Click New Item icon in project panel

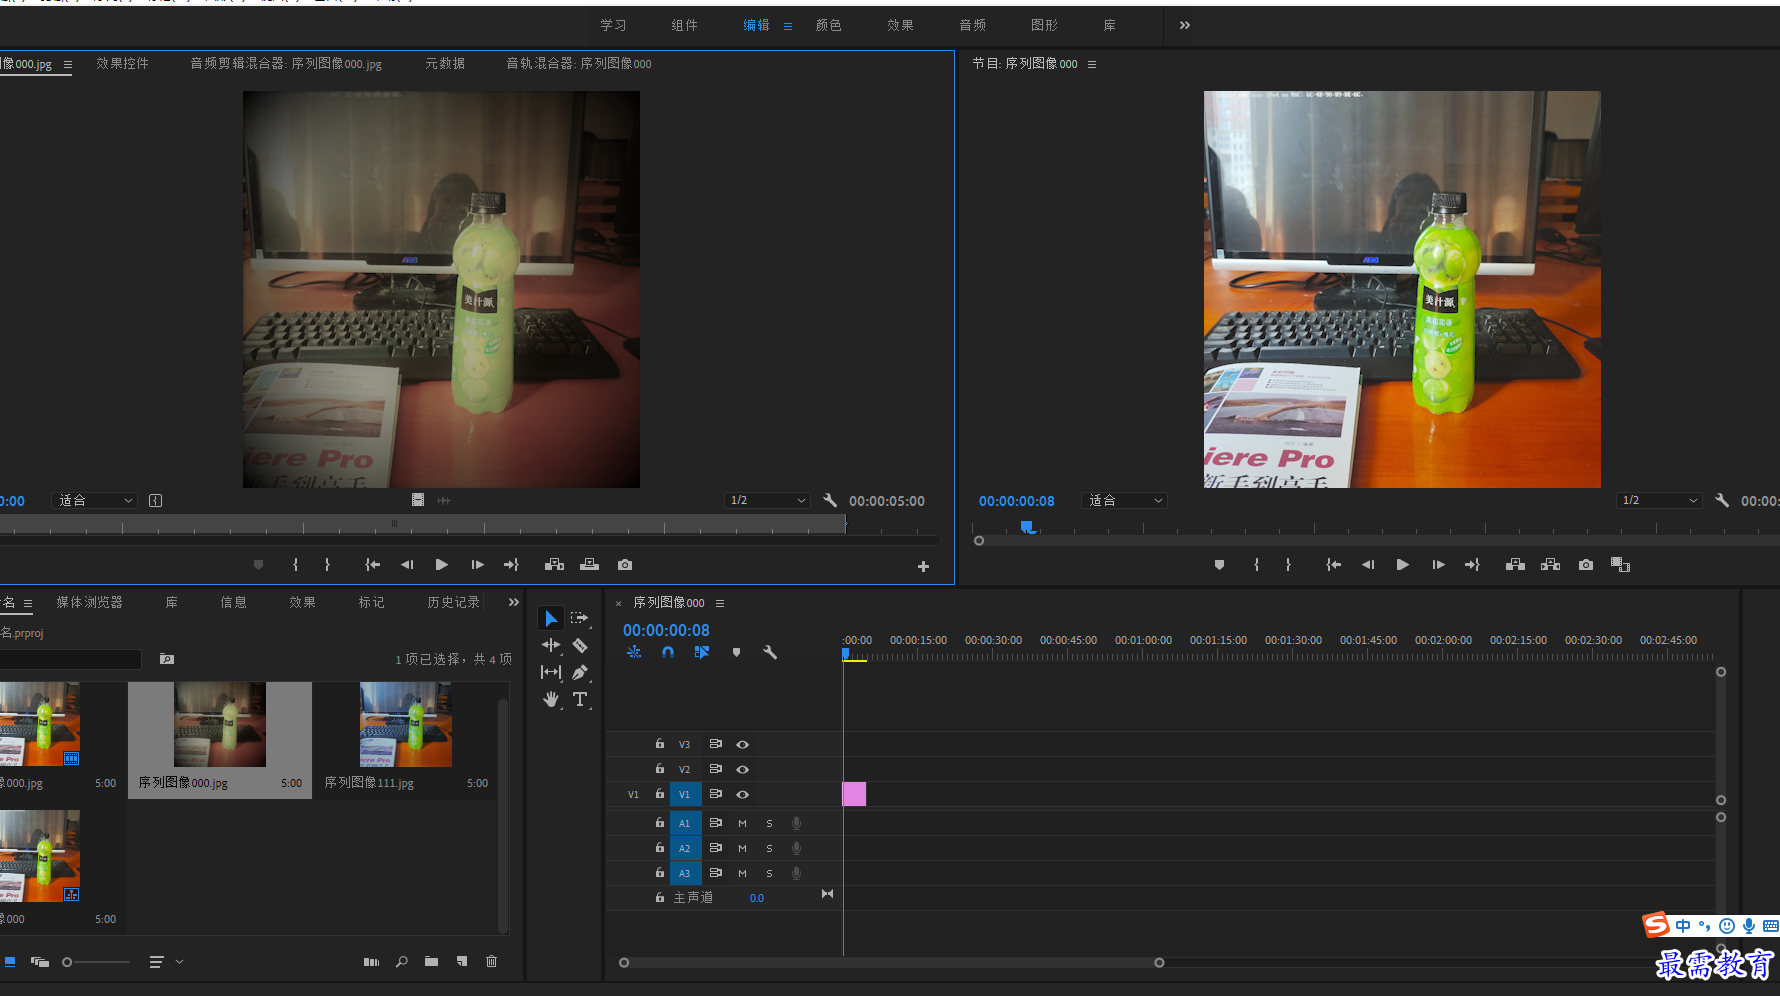tap(461, 961)
